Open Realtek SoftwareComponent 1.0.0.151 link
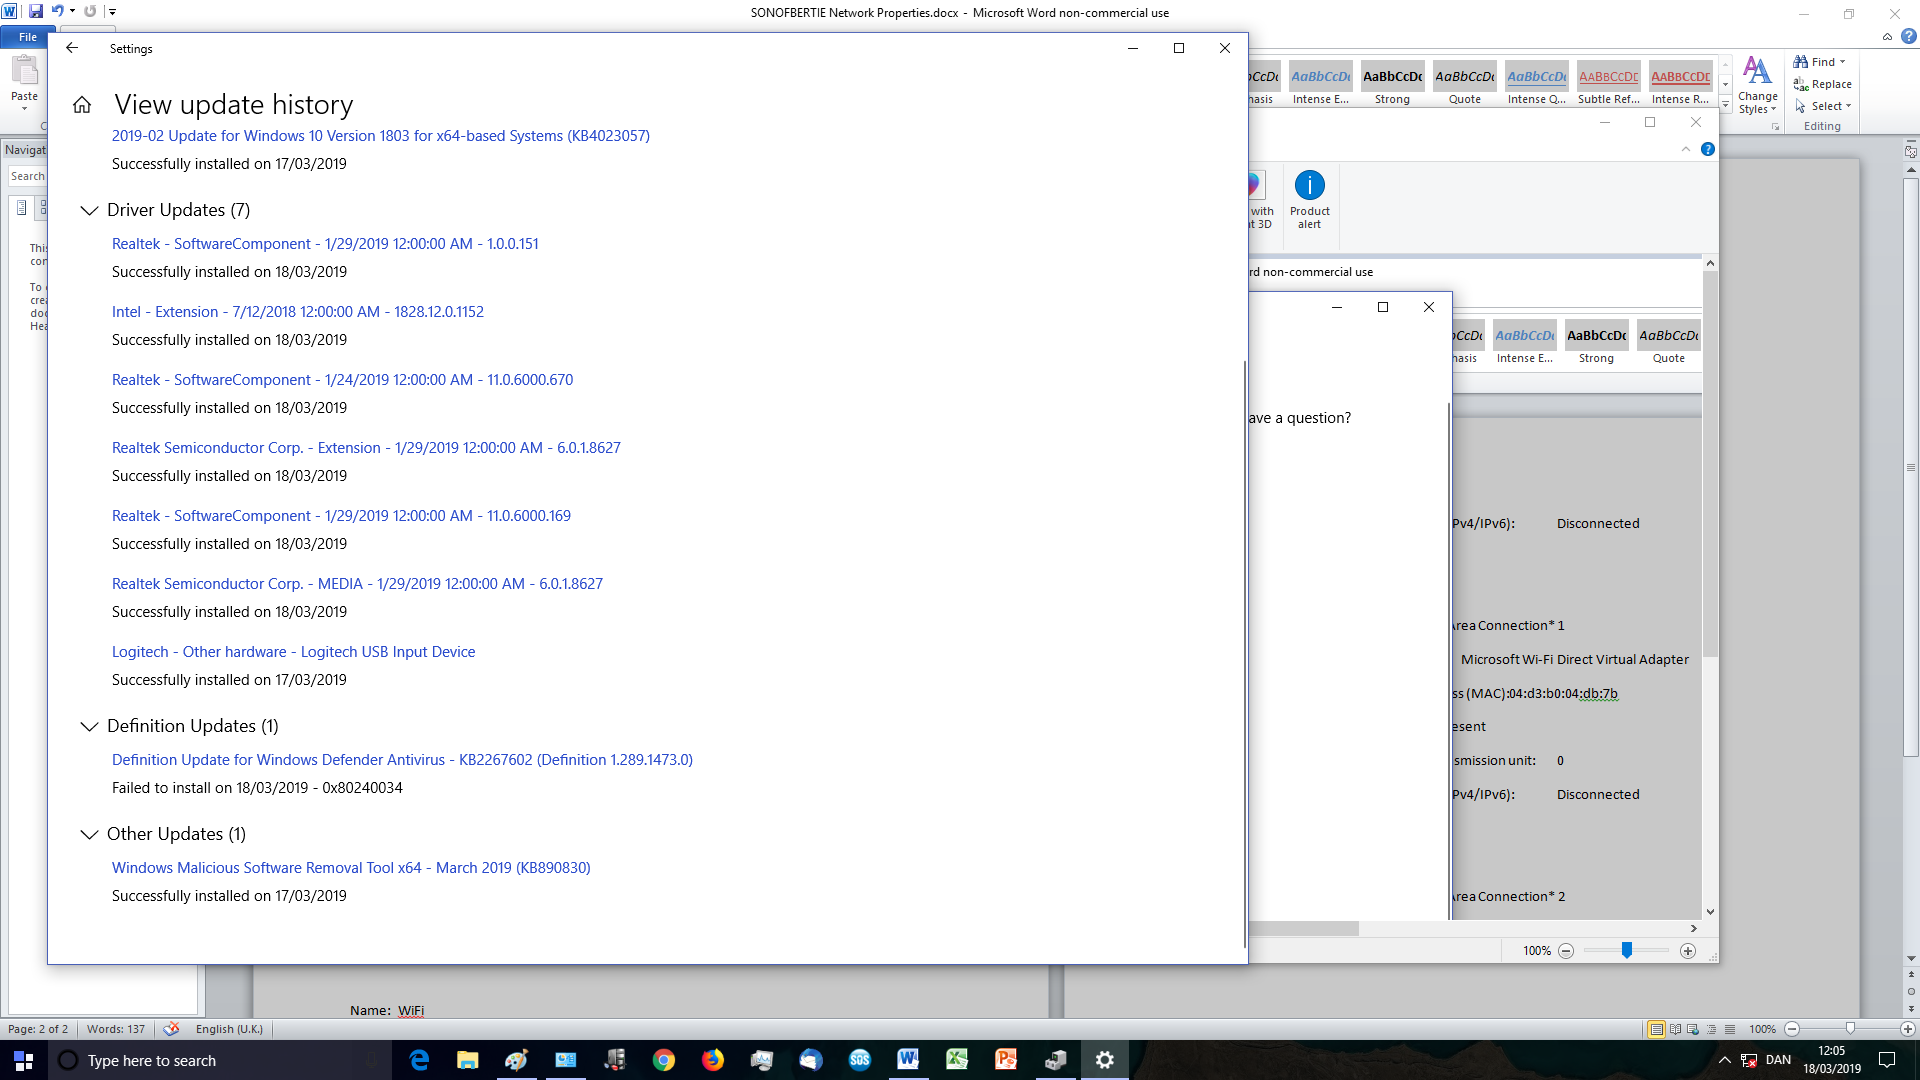Image resolution: width=1920 pixels, height=1080 pixels. coord(325,244)
